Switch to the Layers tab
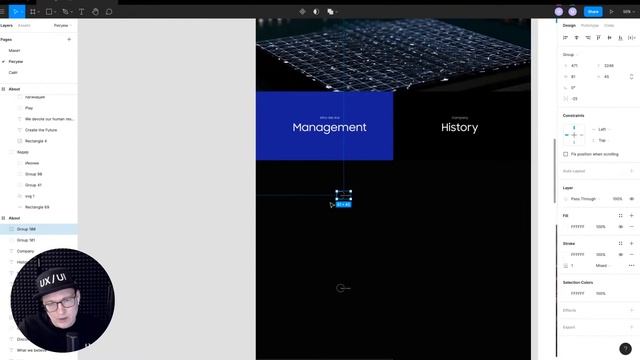 (x=7, y=25)
